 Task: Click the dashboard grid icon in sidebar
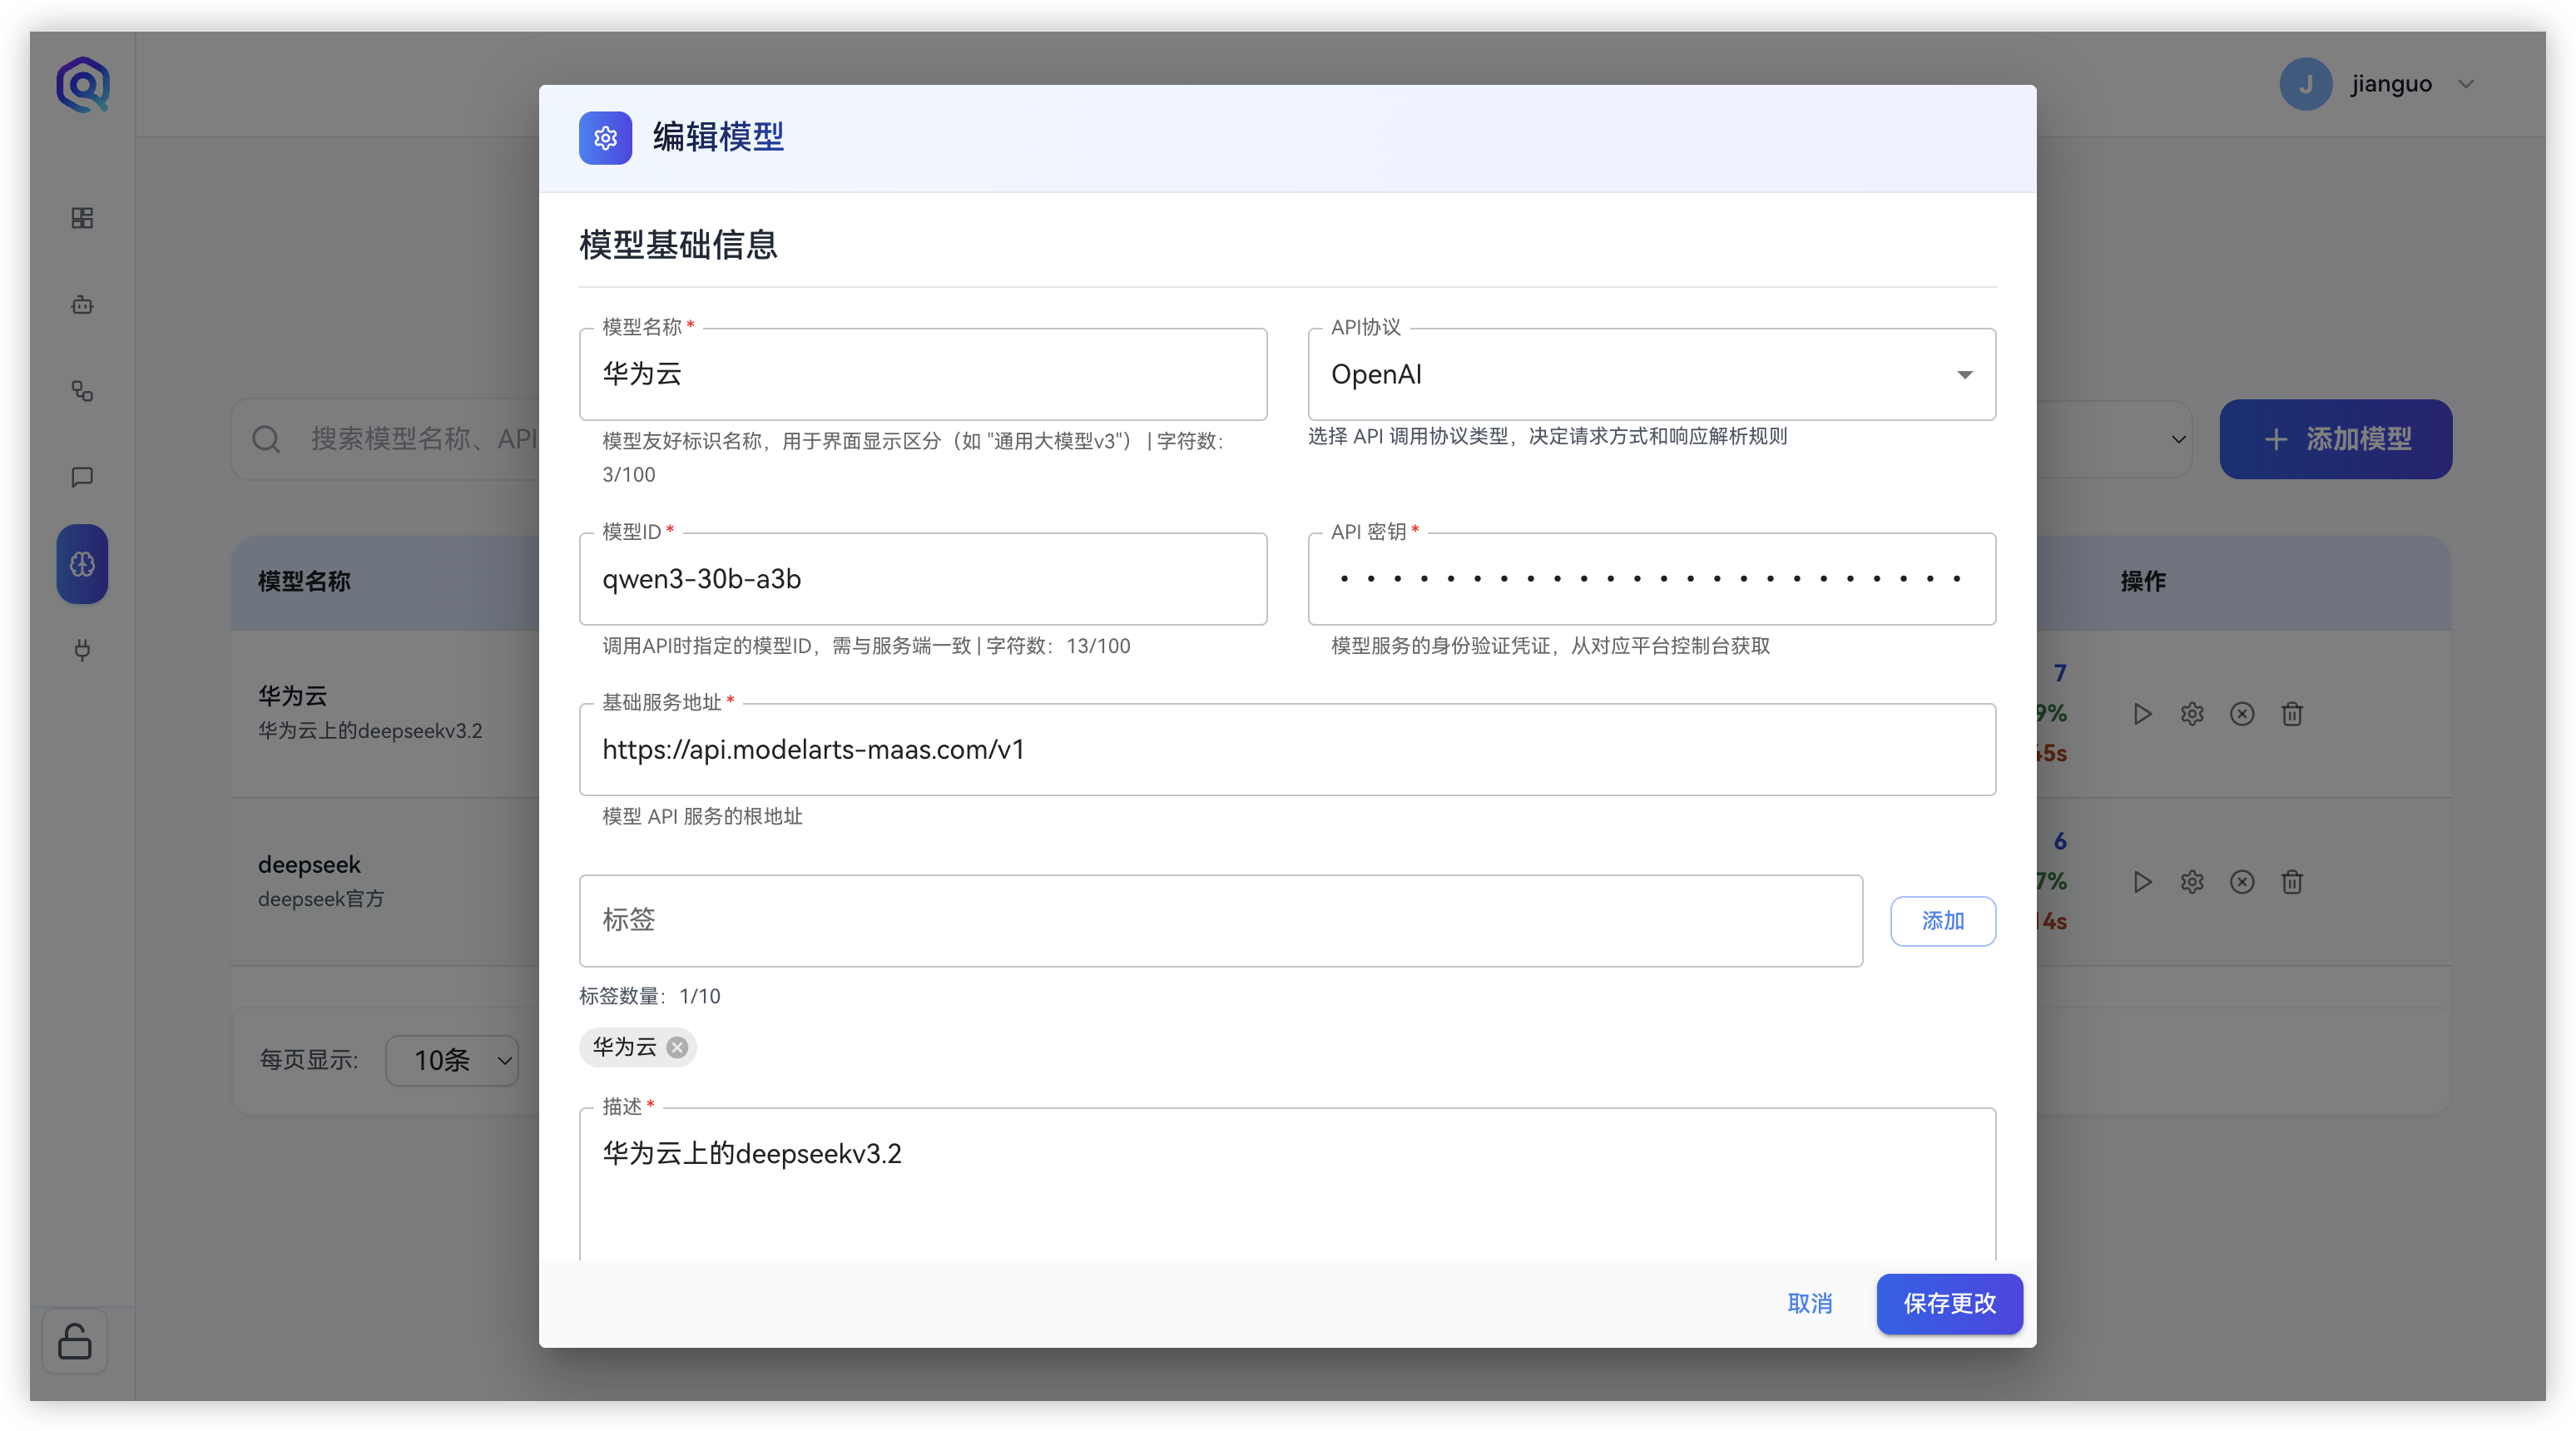82,218
